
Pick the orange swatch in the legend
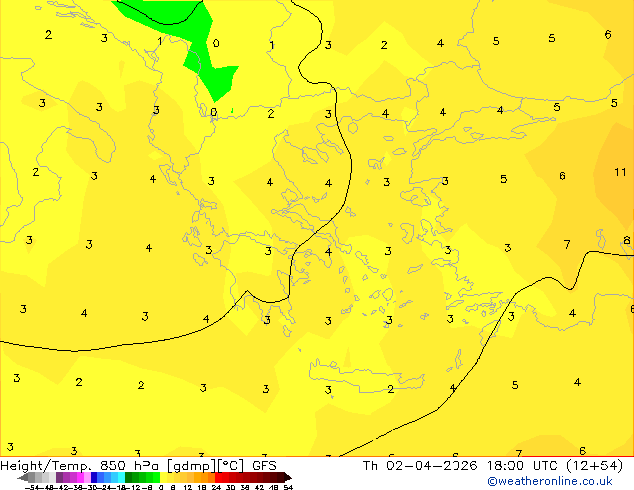point(204,477)
